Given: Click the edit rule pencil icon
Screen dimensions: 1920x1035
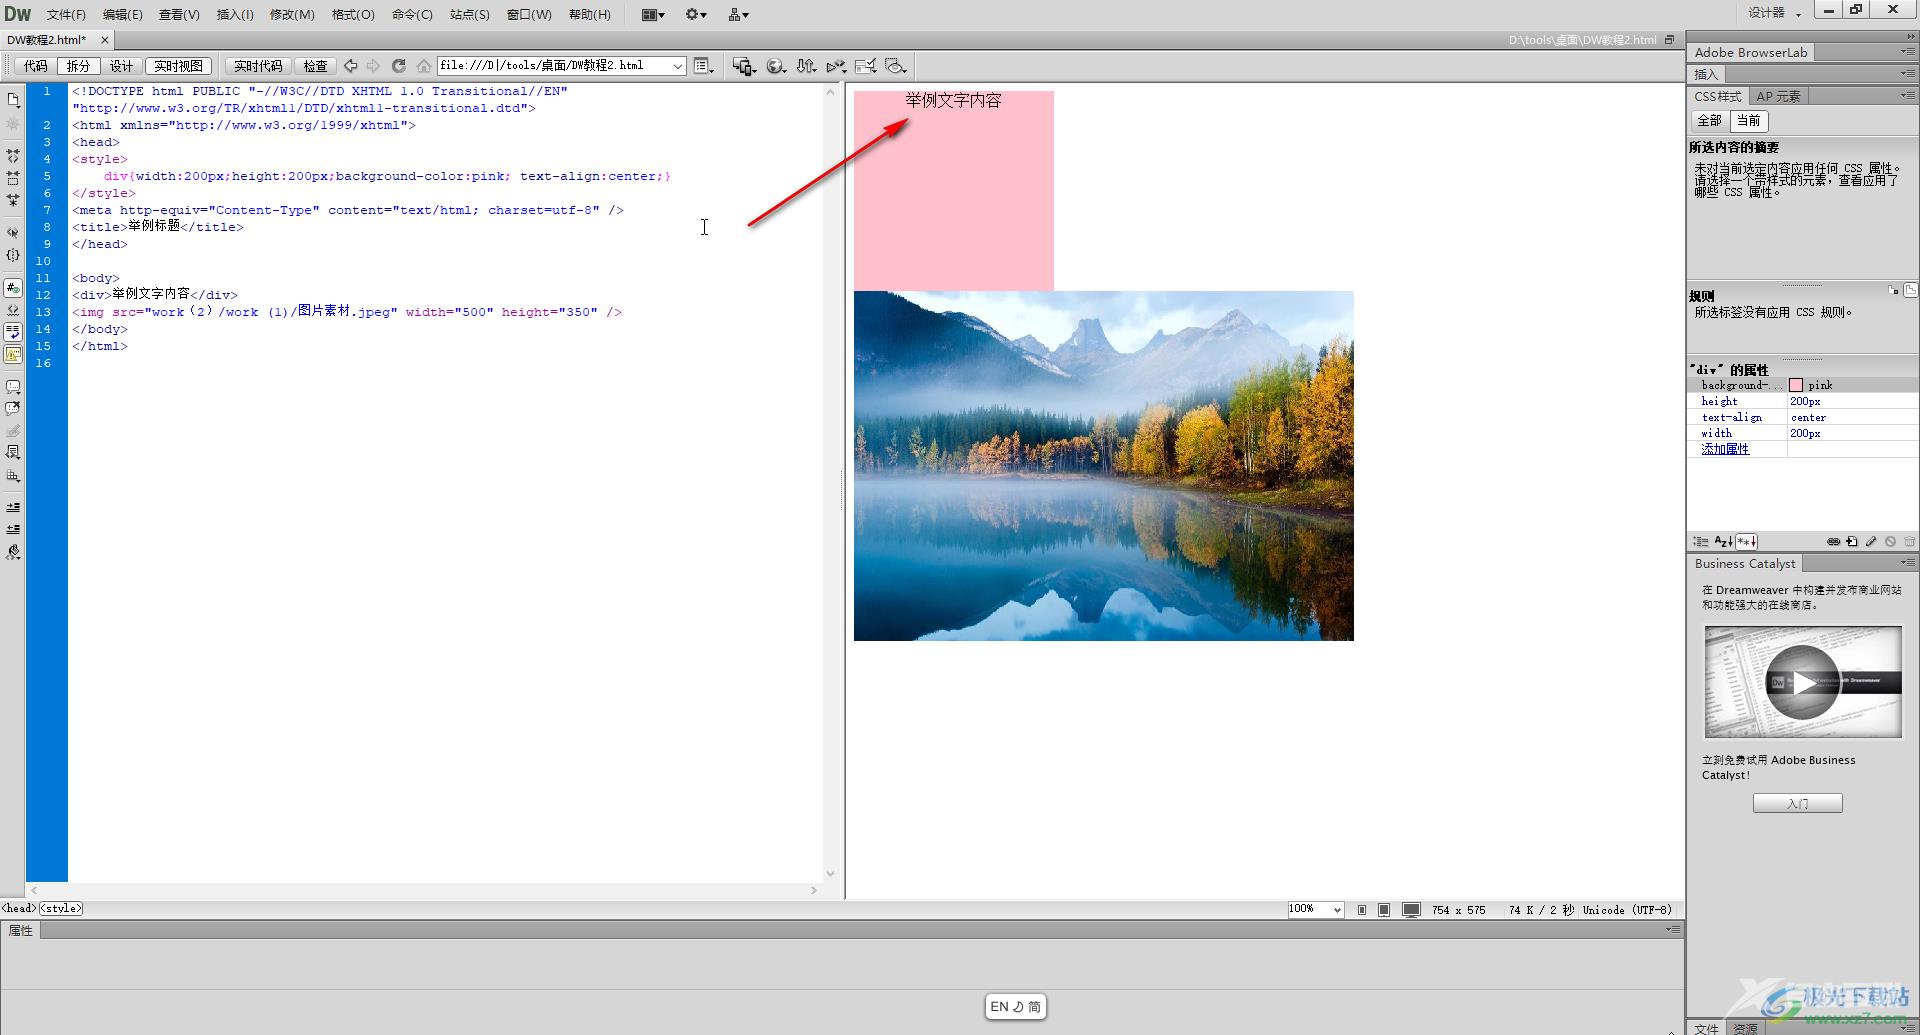Looking at the screenshot, I should point(1871,541).
